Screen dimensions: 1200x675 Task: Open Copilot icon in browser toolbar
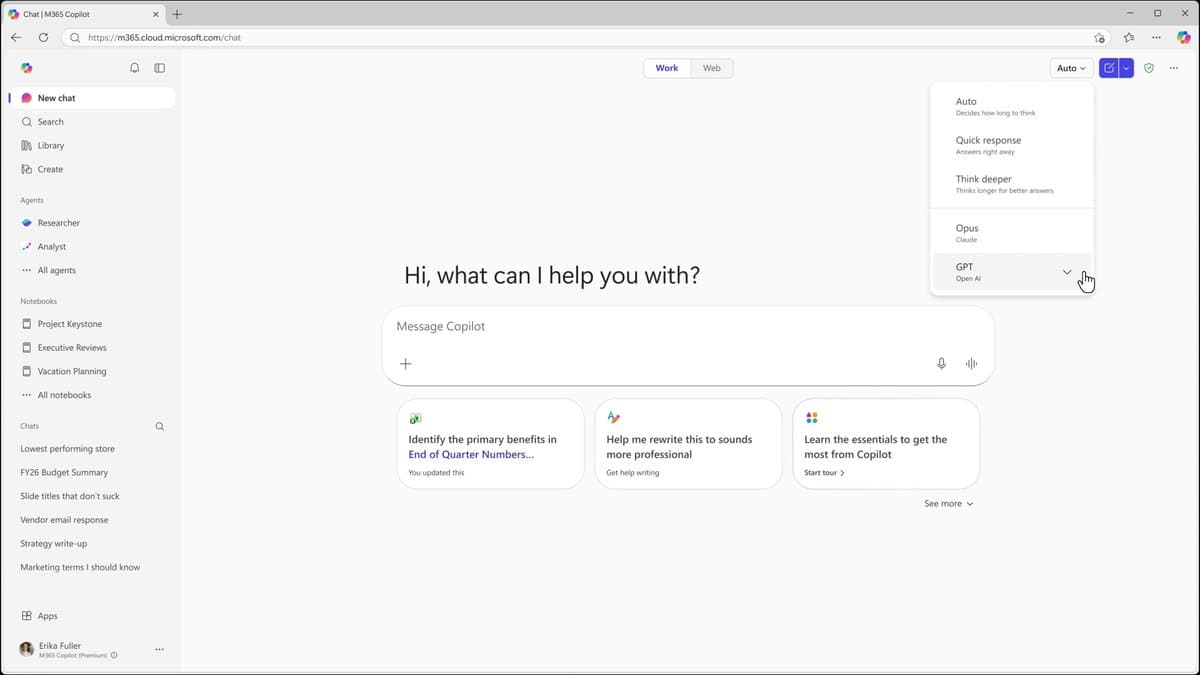(1184, 37)
